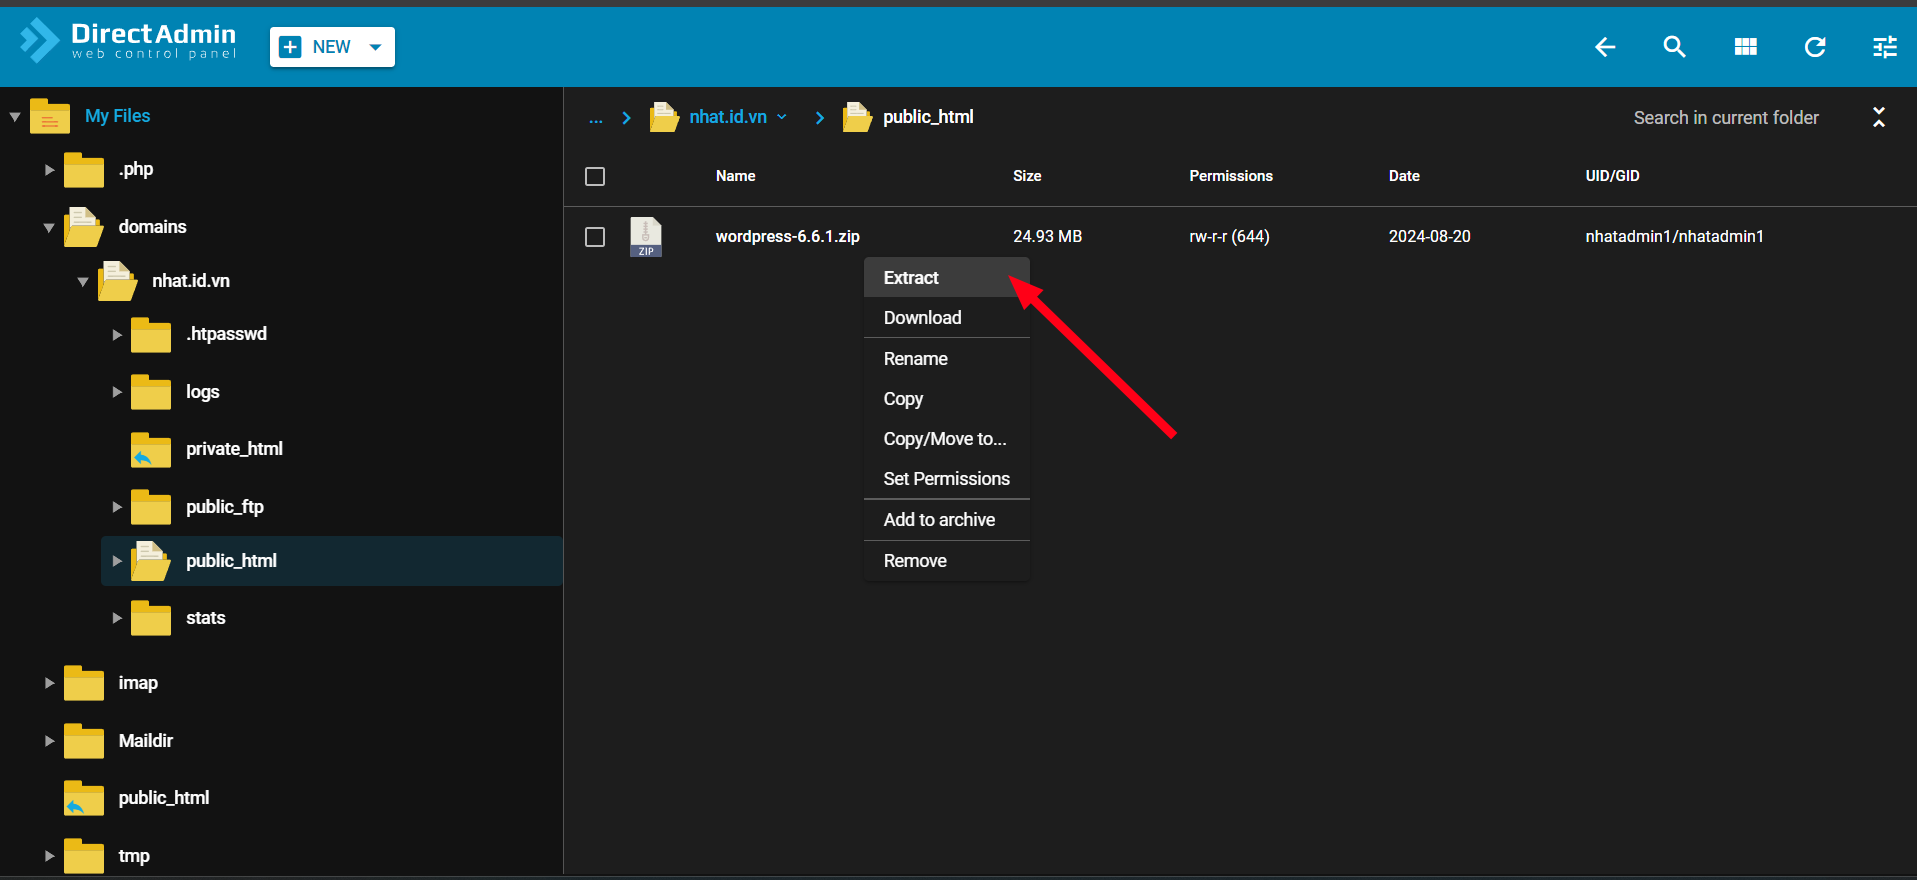Open the breadcrumb ellipsis link

pyautogui.click(x=596, y=118)
